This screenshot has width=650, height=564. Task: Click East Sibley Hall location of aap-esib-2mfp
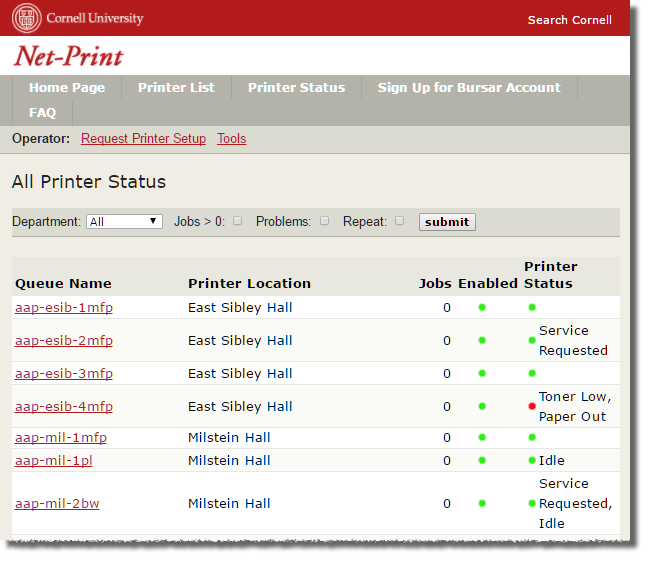click(240, 341)
